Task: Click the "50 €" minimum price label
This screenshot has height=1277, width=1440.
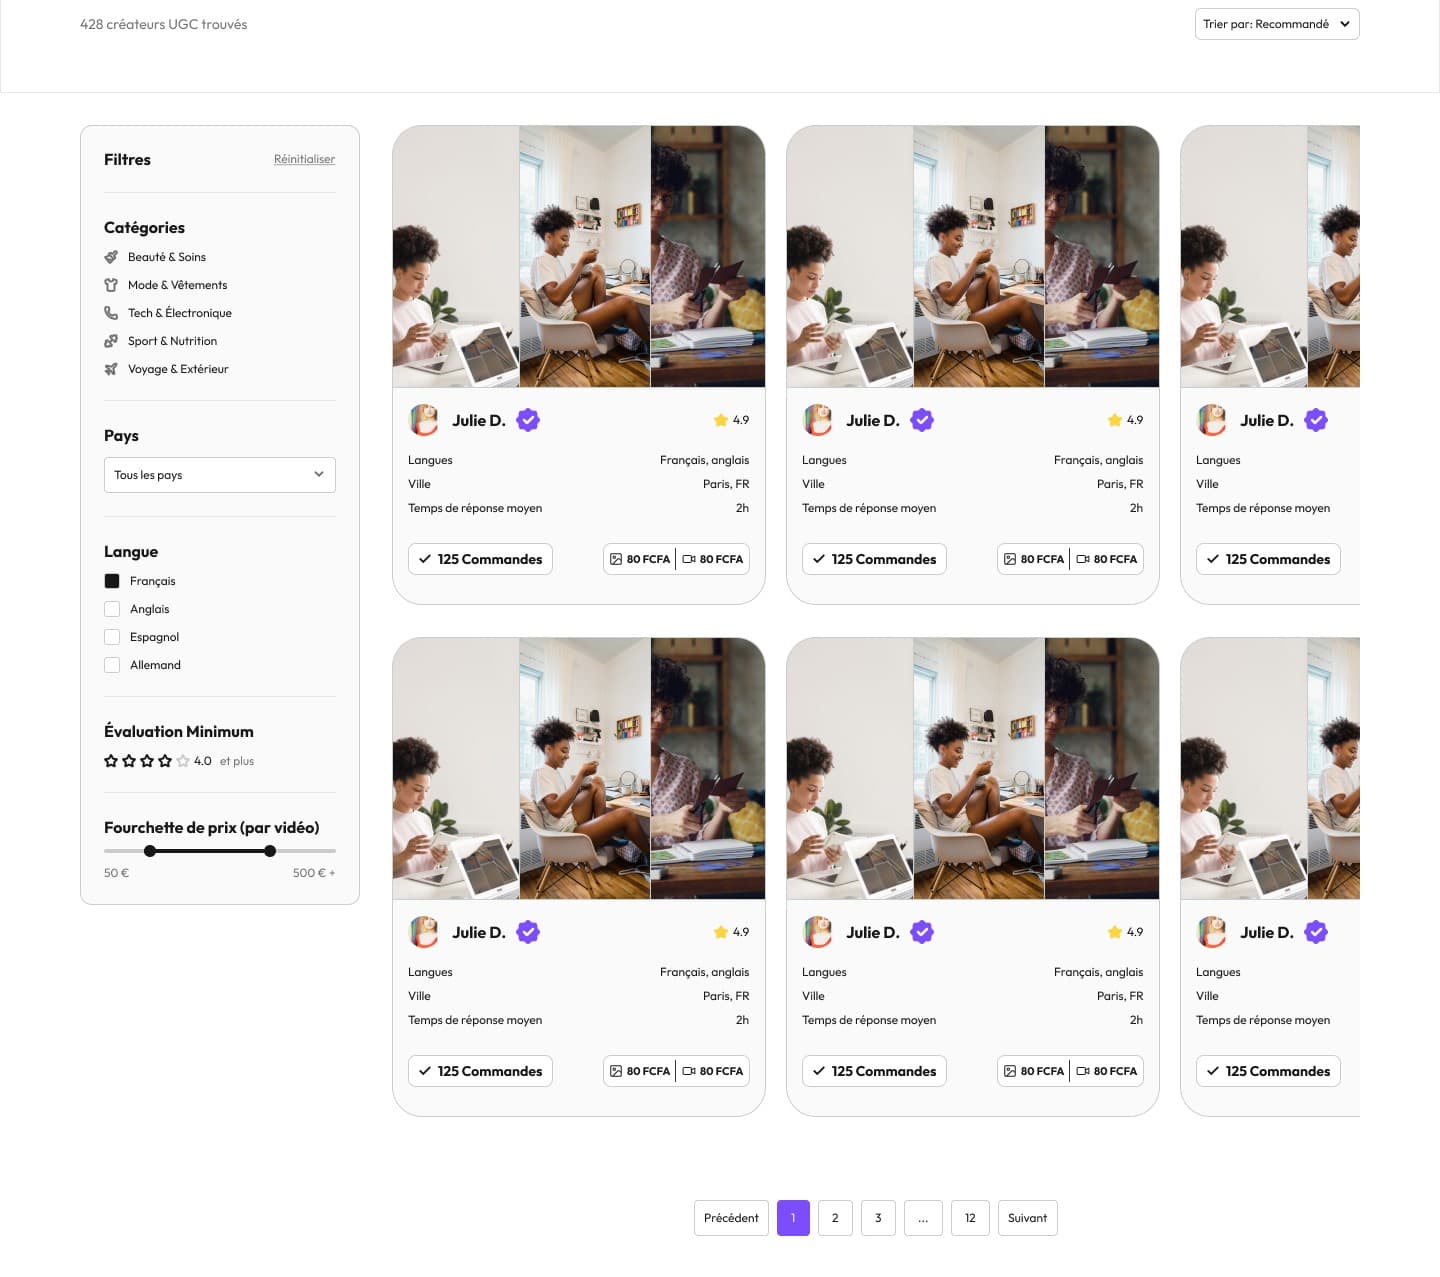Action: point(116,873)
